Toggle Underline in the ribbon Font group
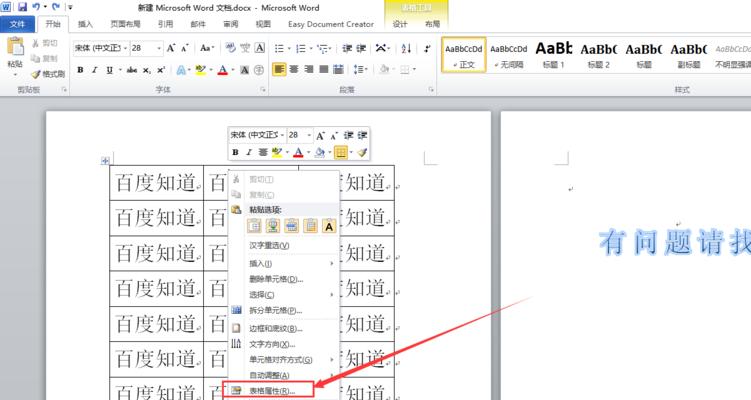This screenshot has height=400, width=751. click(x=109, y=70)
